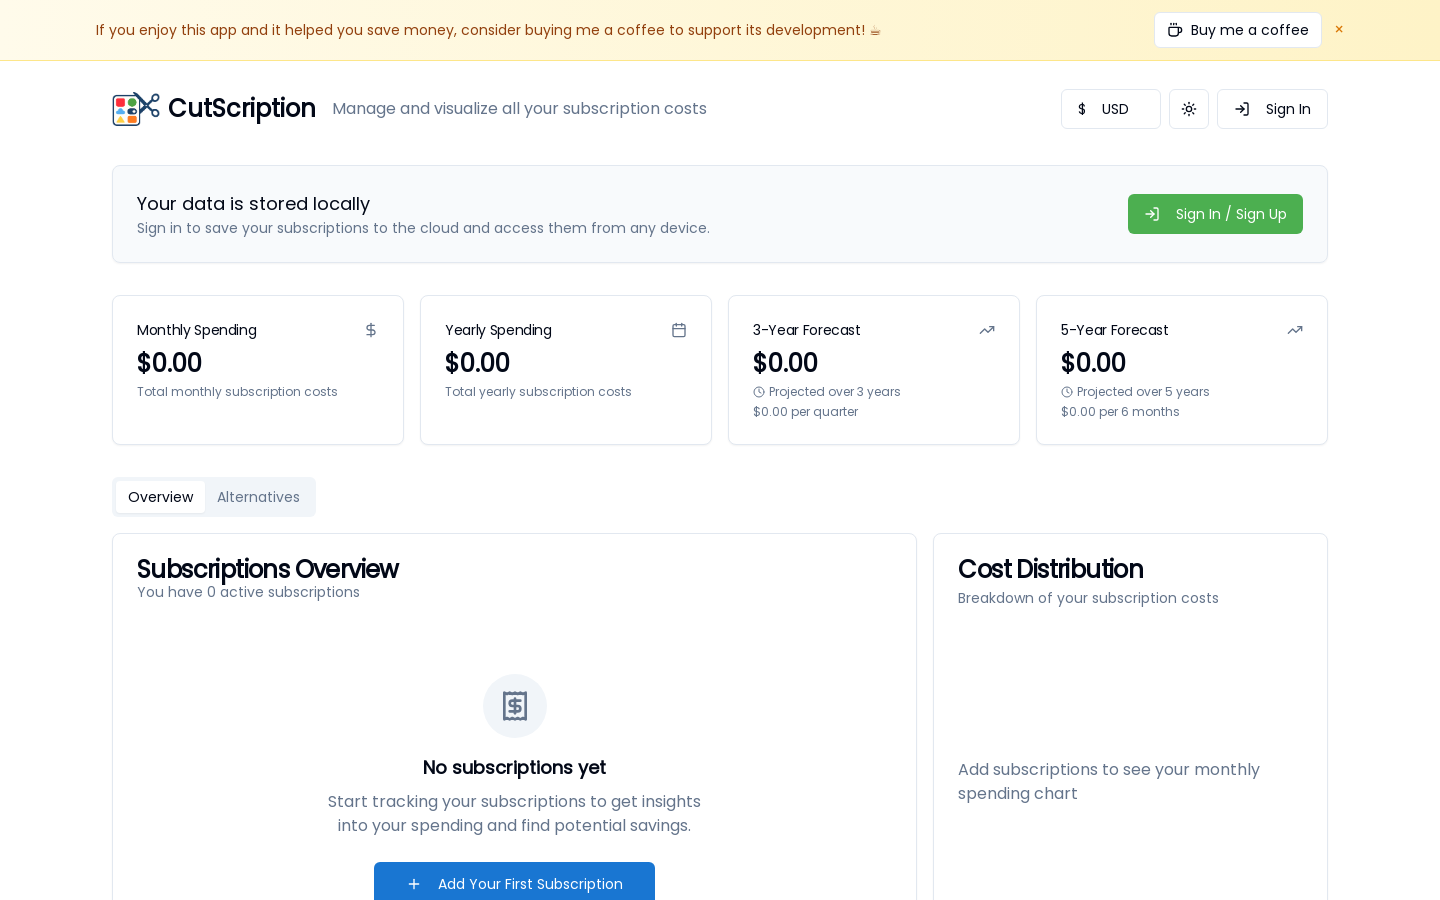Click the calendar icon in Yearly Spending card

point(679,330)
